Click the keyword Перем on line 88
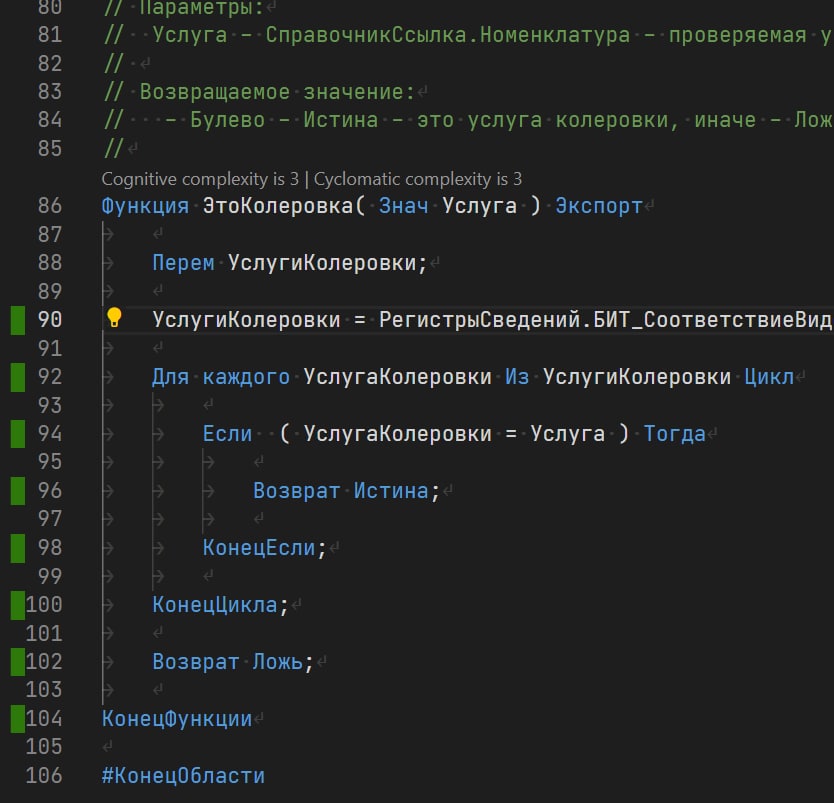834x803 pixels. pos(183,263)
